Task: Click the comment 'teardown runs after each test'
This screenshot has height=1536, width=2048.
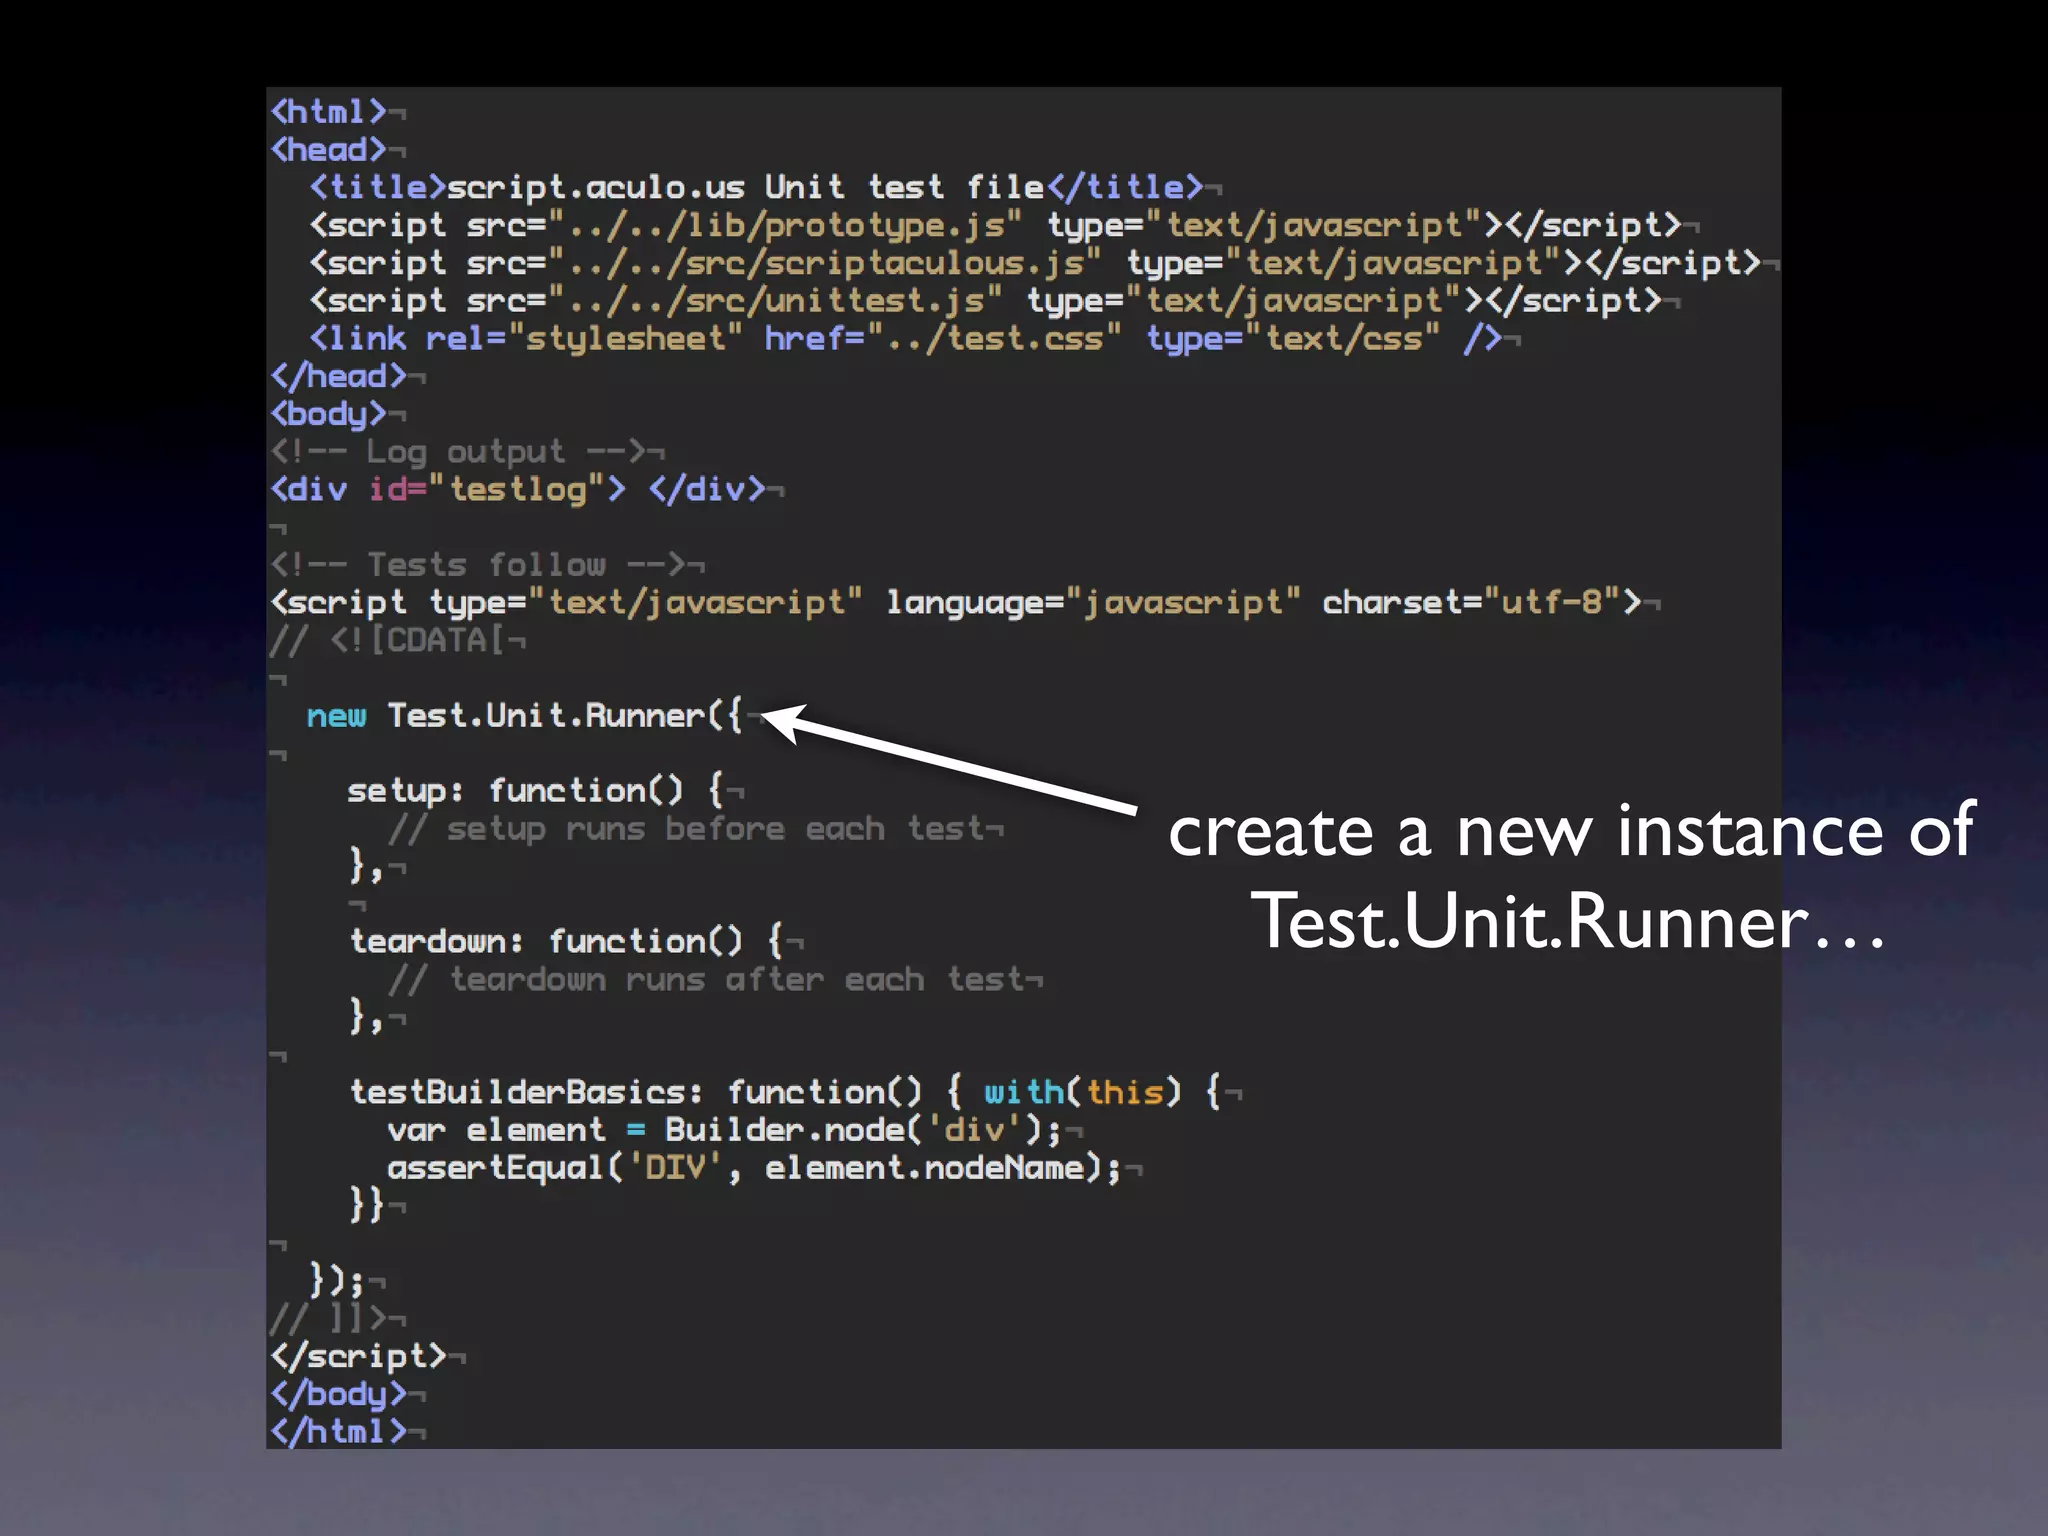Action: point(706,980)
